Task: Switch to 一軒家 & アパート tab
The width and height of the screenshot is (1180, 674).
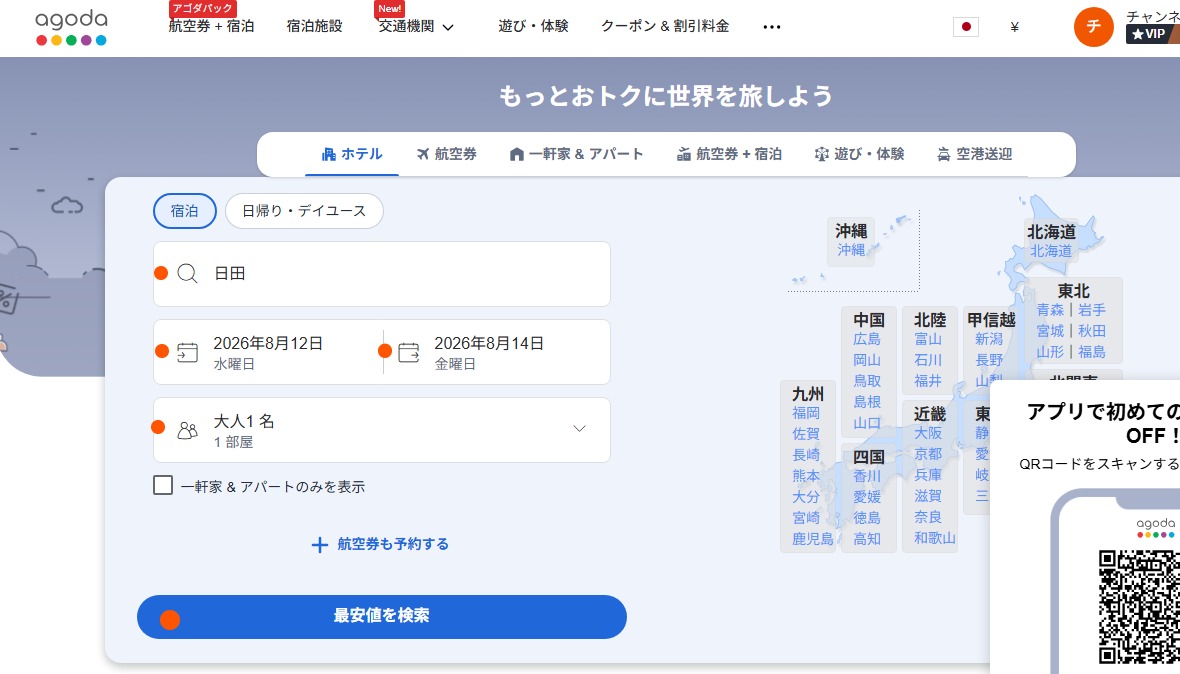Action: pos(576,154)
